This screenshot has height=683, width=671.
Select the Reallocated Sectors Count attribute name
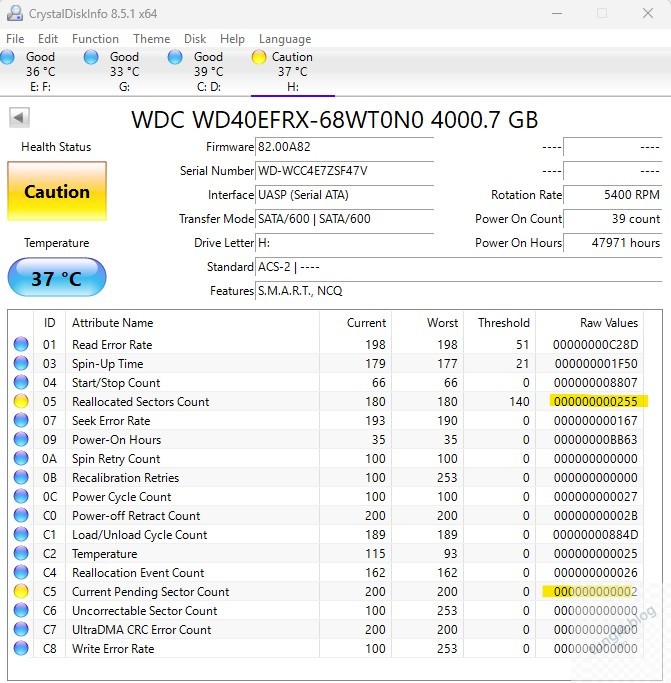click(x=140, y=402)
